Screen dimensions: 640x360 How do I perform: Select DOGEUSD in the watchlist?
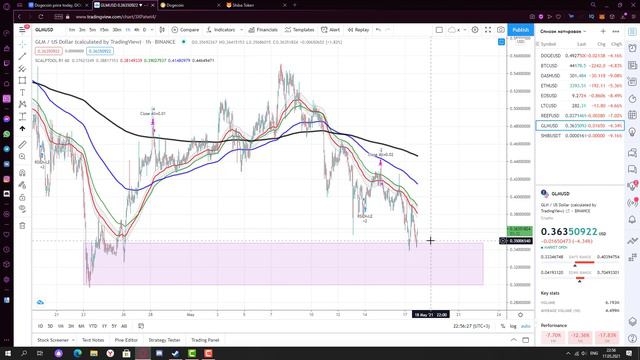pos(580,56)
